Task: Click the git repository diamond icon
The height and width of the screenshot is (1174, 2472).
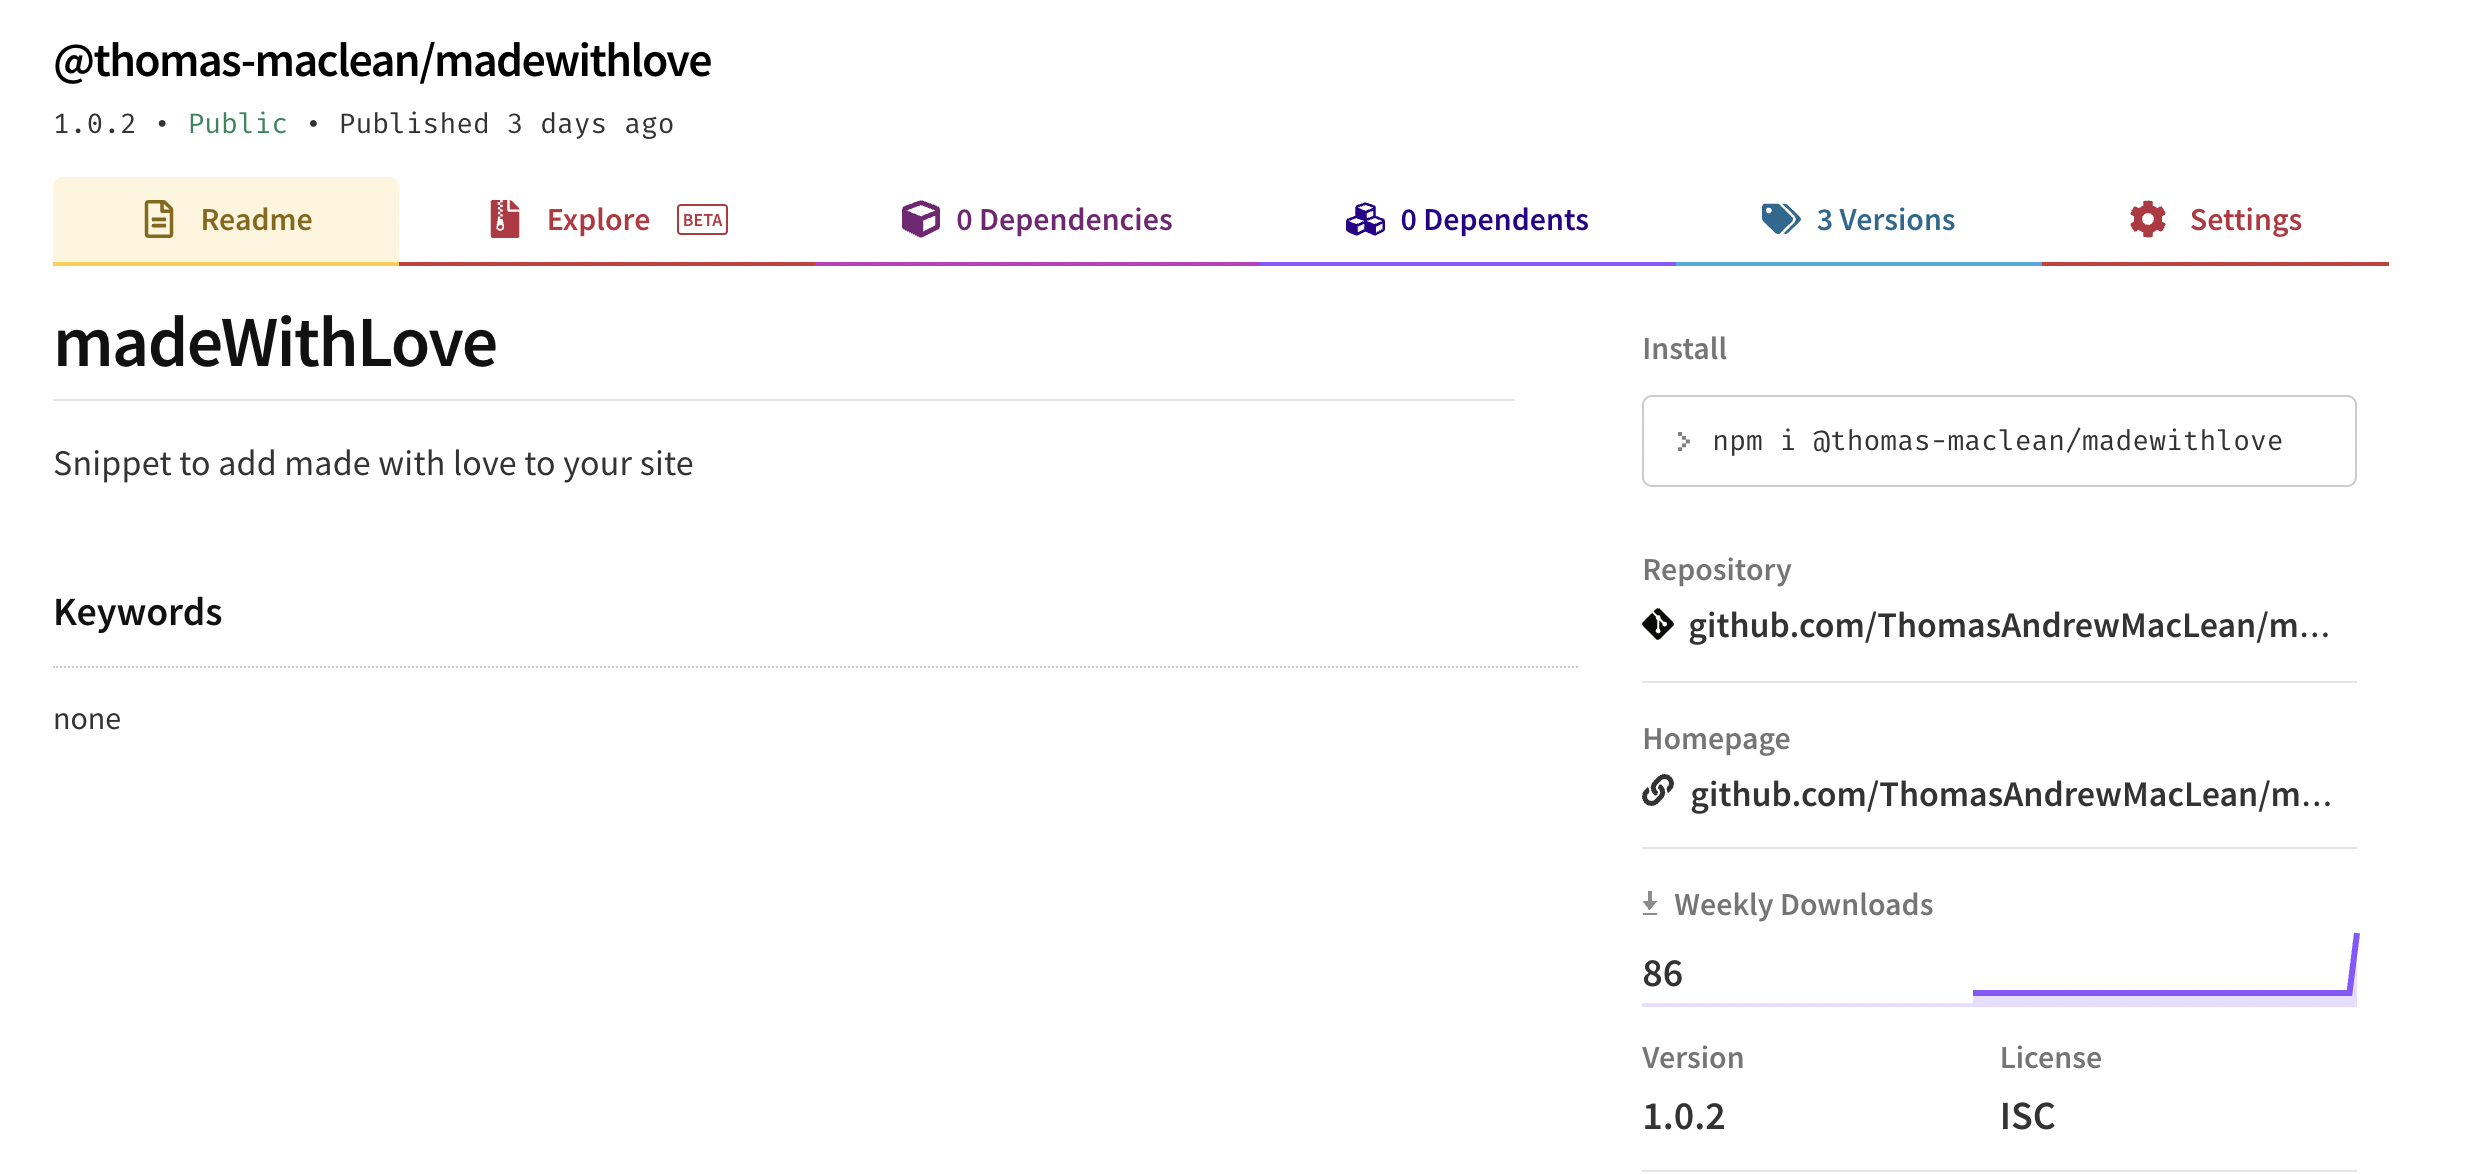Action: [x=1658, y=624]
